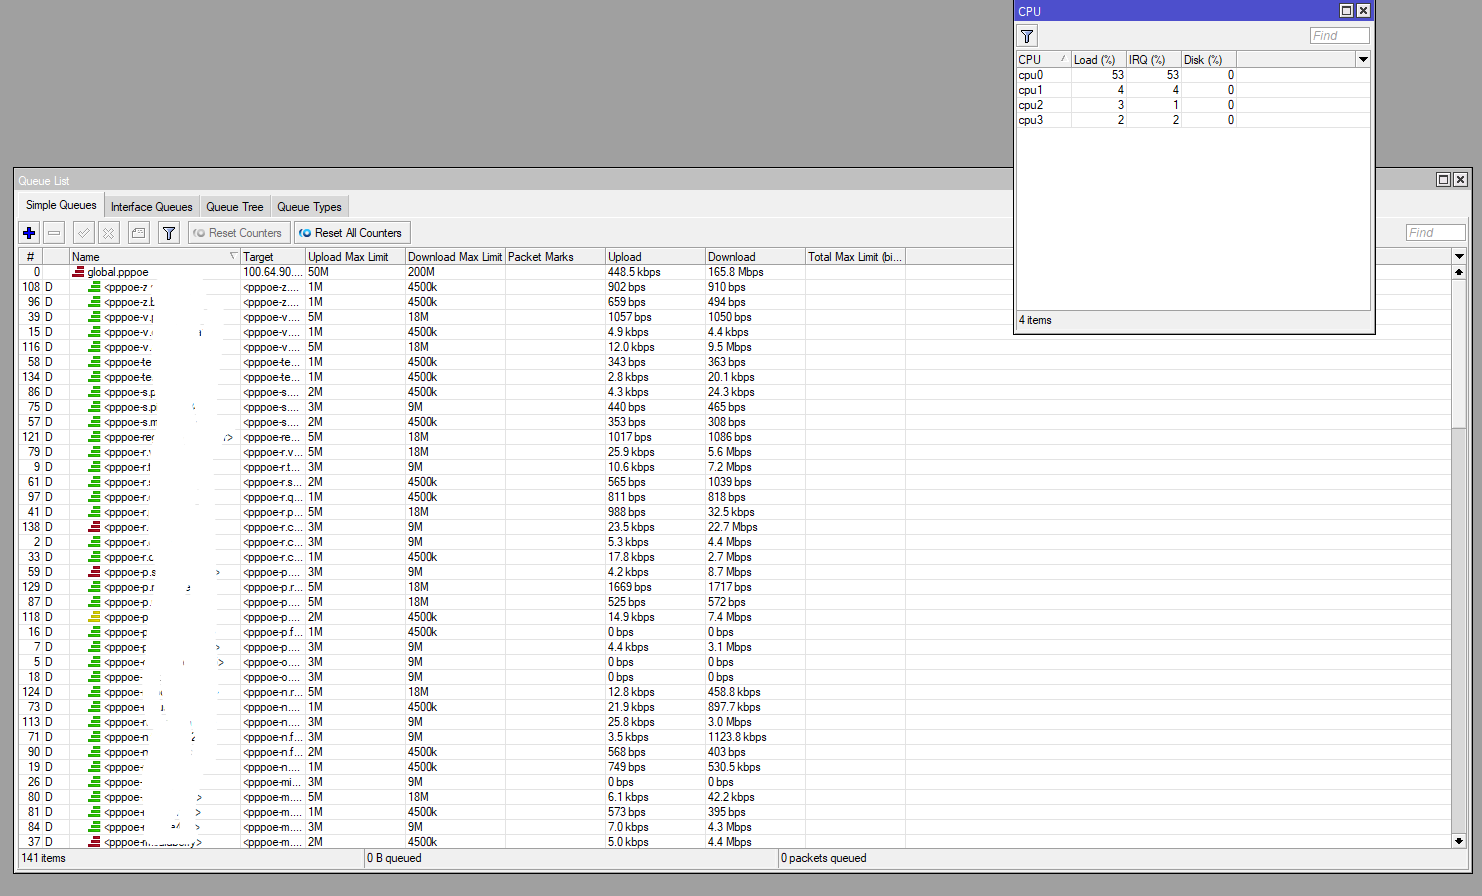Click the 165.8 Mbps download value

click(735, 272)
